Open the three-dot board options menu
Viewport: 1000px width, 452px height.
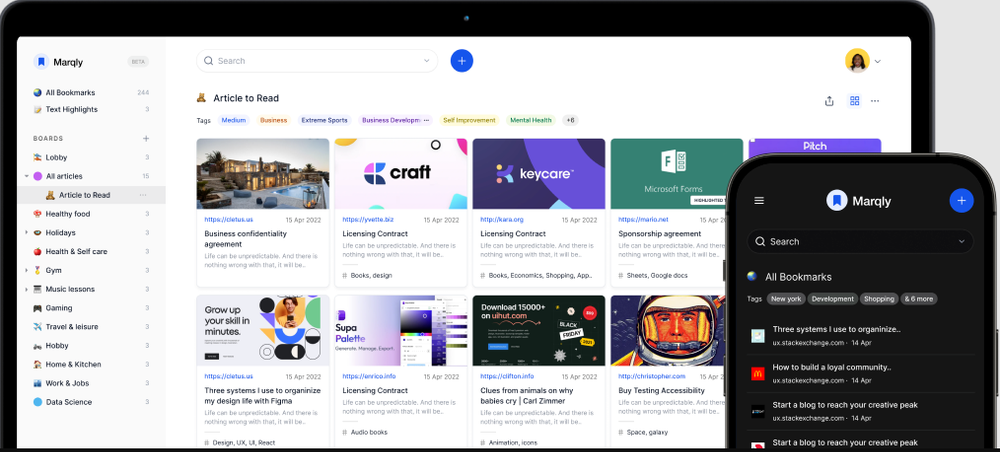pyautogui.click(x=875, y=101)
